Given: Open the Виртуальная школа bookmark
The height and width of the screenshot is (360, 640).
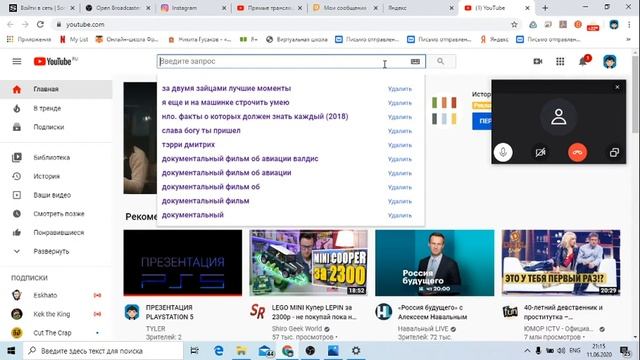Looking at the screenshot, I should pyautogui.click(x=297, y=40).
